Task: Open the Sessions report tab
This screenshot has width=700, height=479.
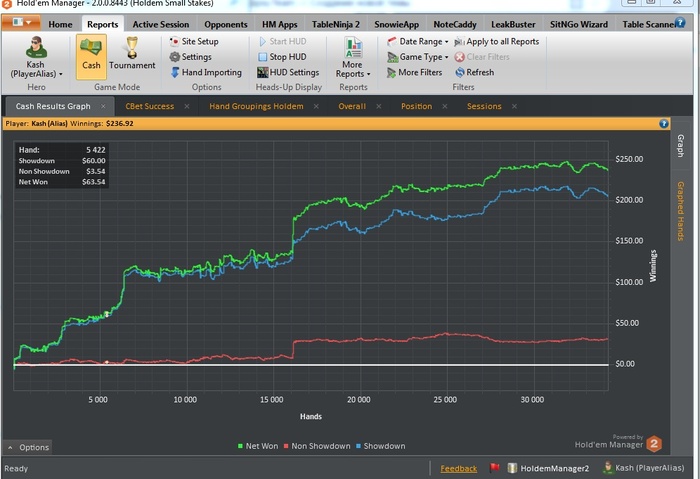Action: 484,106
